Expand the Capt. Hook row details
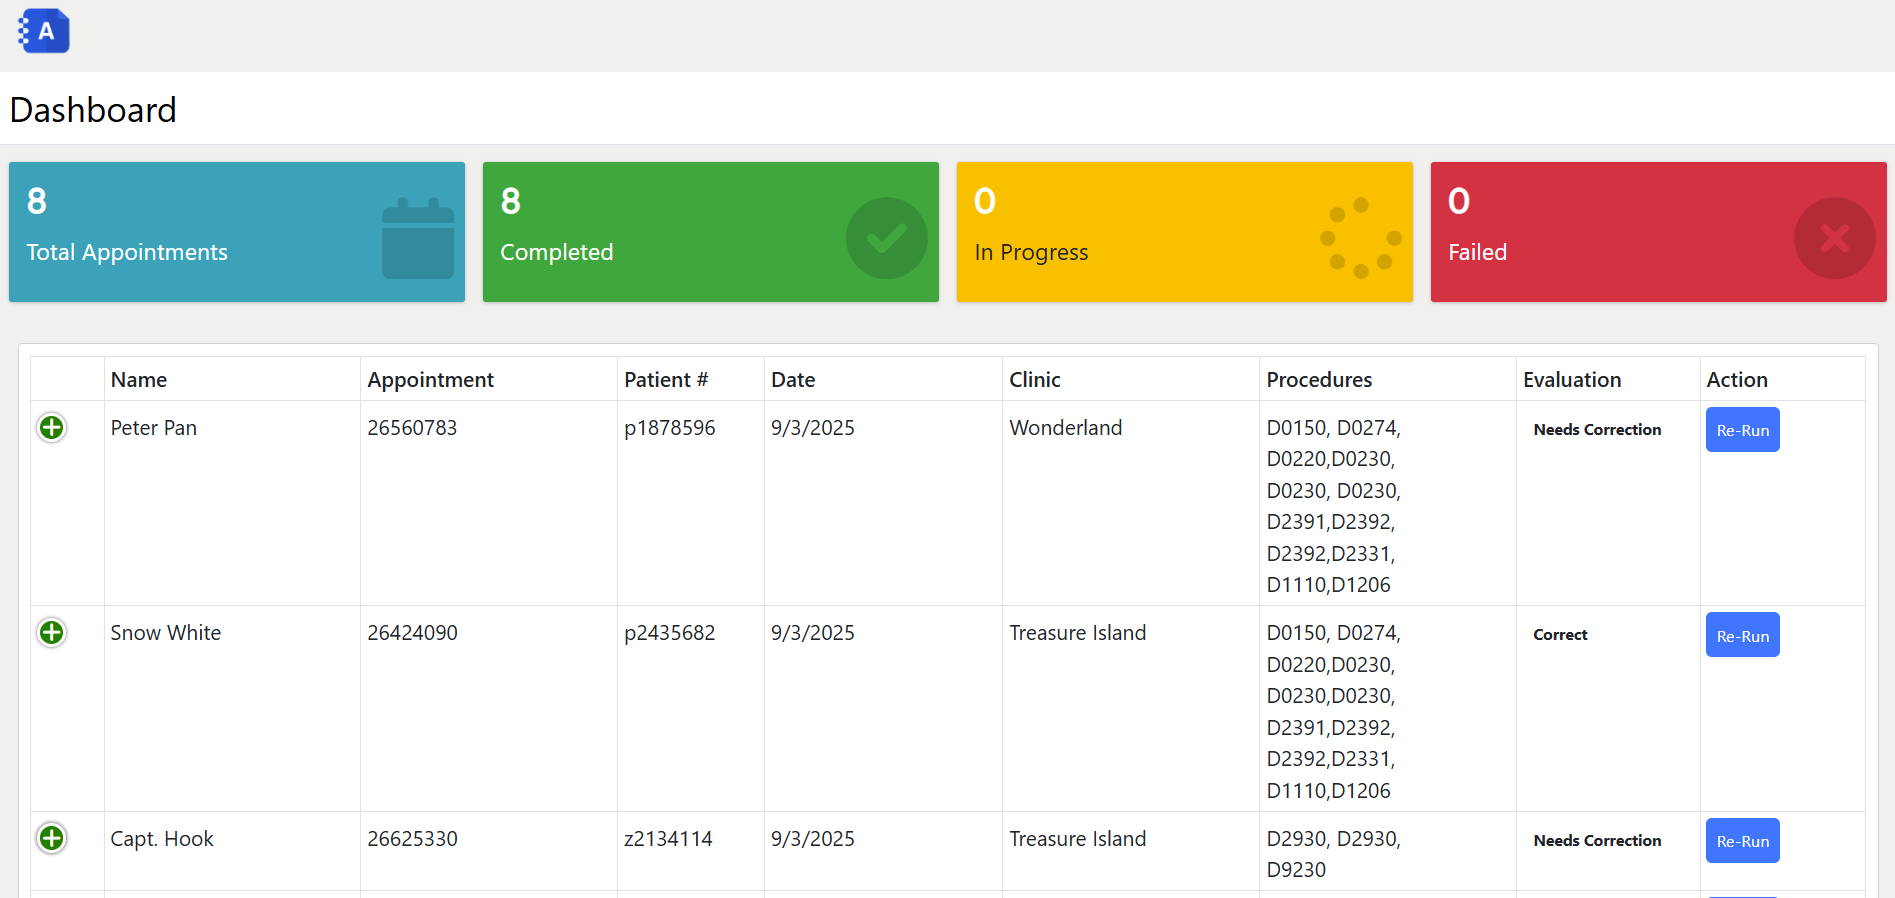The height and width of the screenshot is (898, 1895). click(x=52, y=838)
